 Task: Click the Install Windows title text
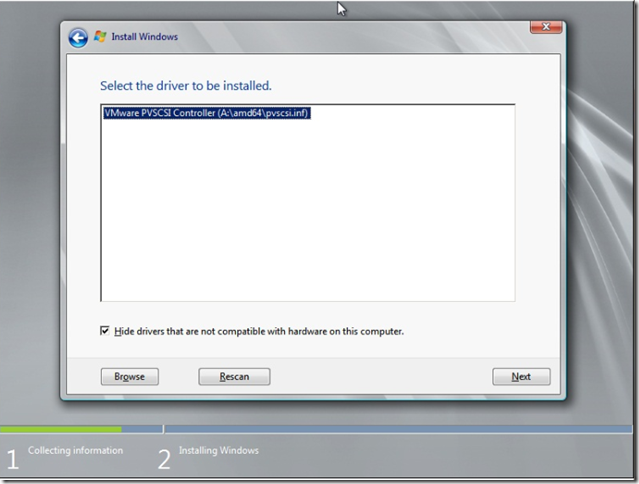click(x=145, y=37)
